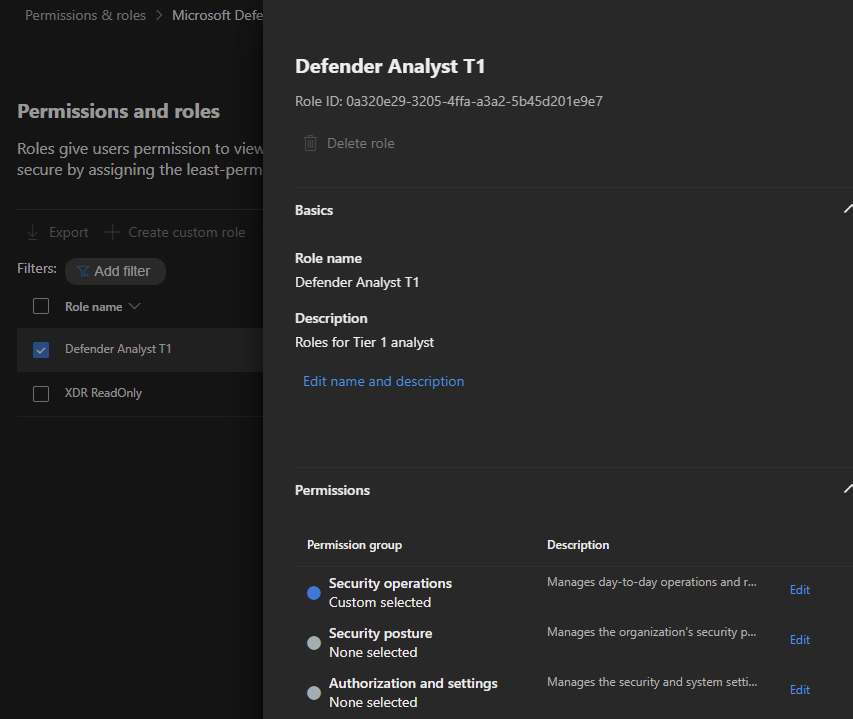Uncheck the Defender Analyst T1 checkbox
The image size is (853, 719).
(x=40, y=350)
